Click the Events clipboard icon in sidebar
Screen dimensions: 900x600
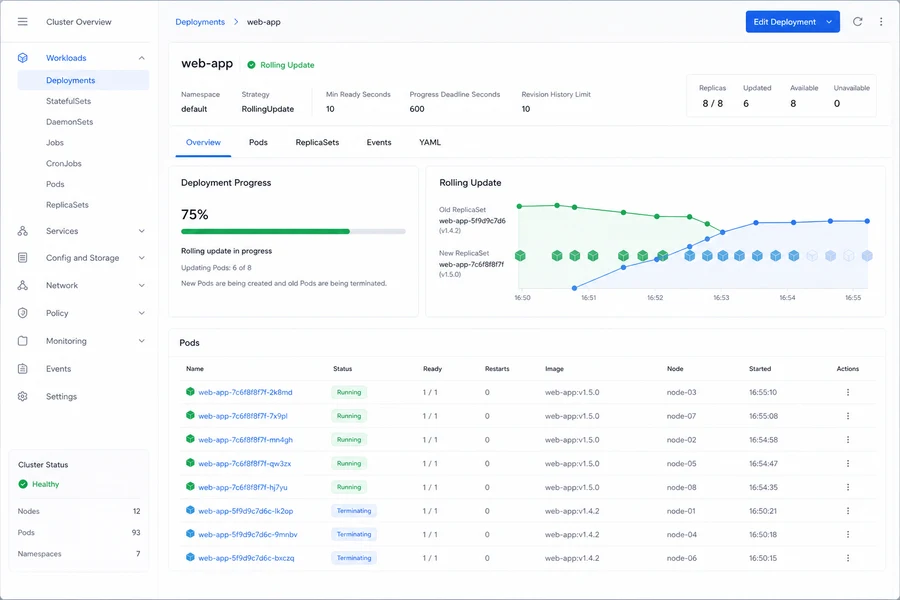click(x=22, y=369)
